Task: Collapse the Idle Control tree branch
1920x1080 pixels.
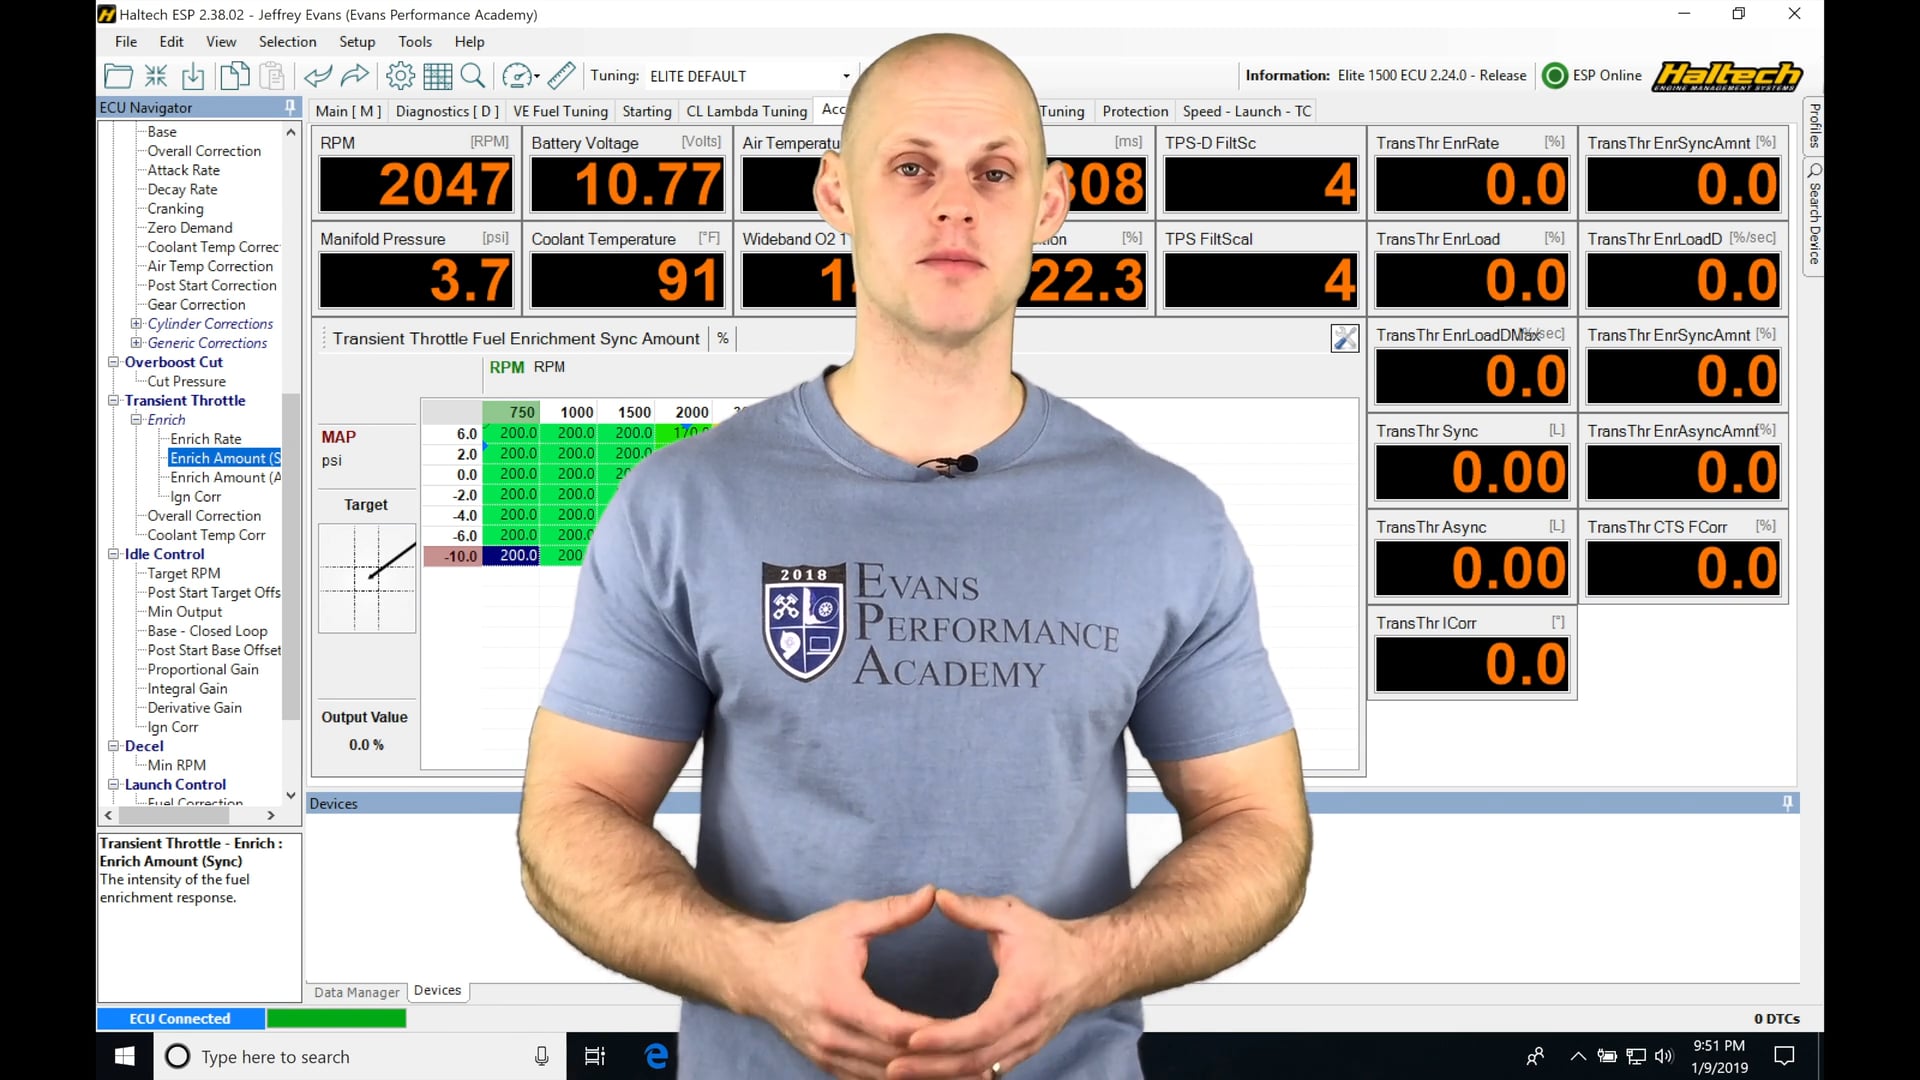Action: point(113,554)
